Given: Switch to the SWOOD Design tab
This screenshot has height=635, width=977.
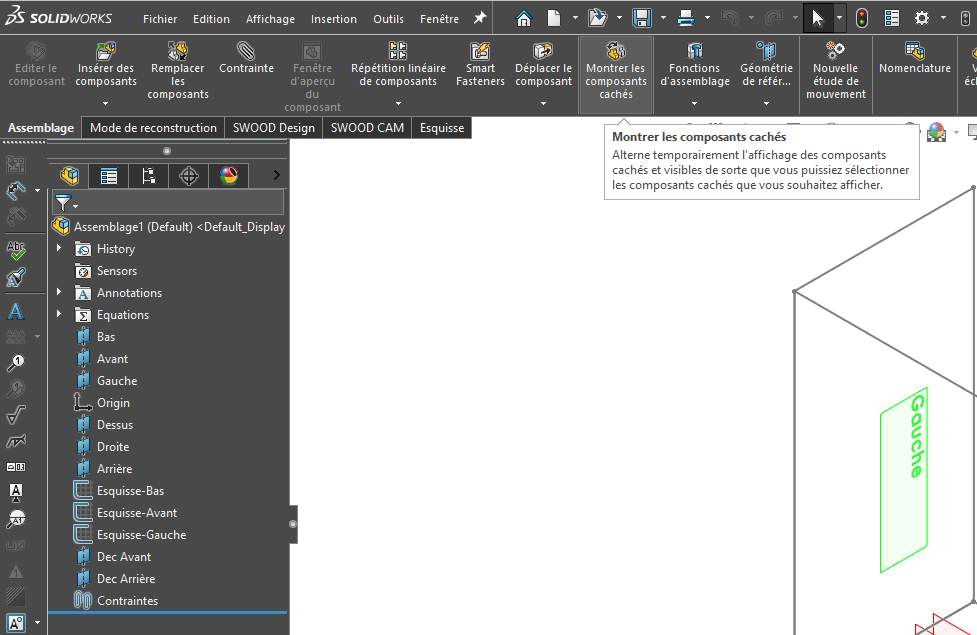Looking at the screenshot, I should point(274,128).
